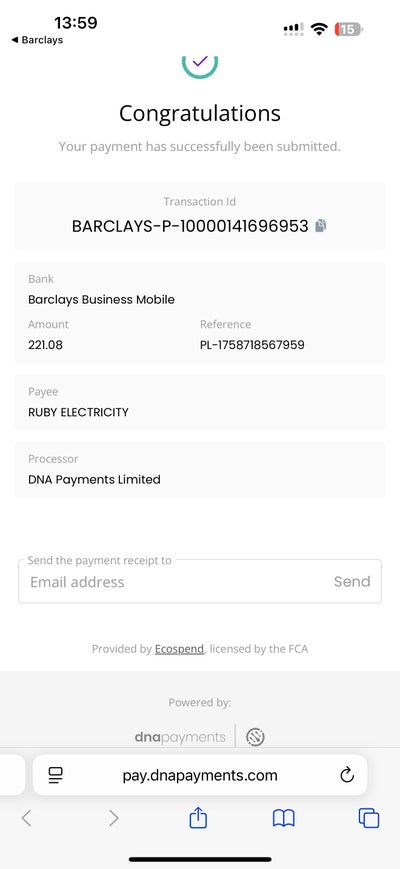Tap the reference PL-1758718567959 text
The height and width of the screenshot is (869, 400).
coord(252,345)
